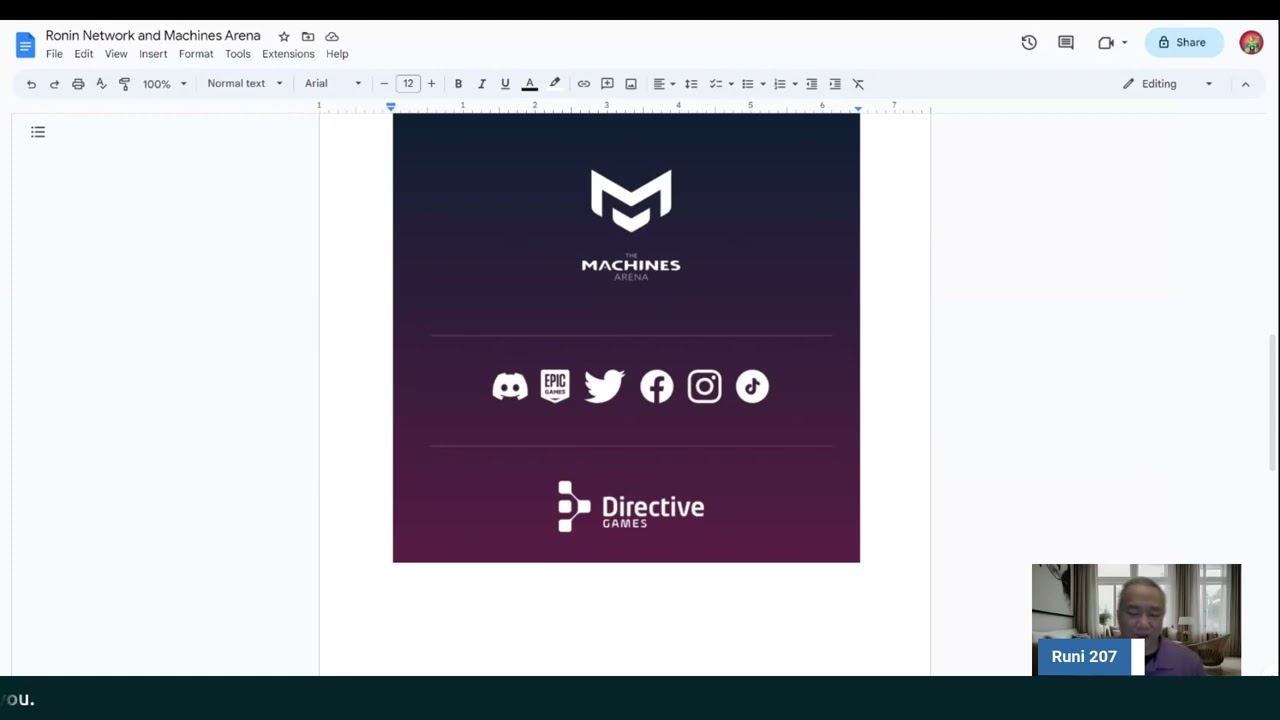Open the Editing mode dropdown
Screen dimensions: 1280x720
tap(1168, 84)
